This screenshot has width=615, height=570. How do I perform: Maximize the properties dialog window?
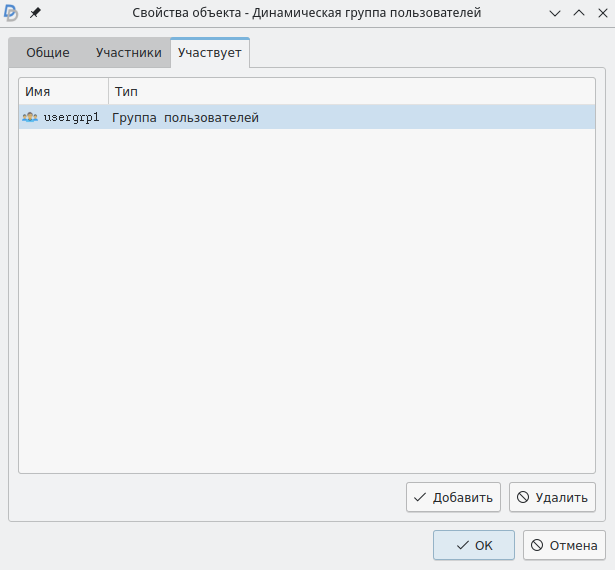[x=578, y=13]
